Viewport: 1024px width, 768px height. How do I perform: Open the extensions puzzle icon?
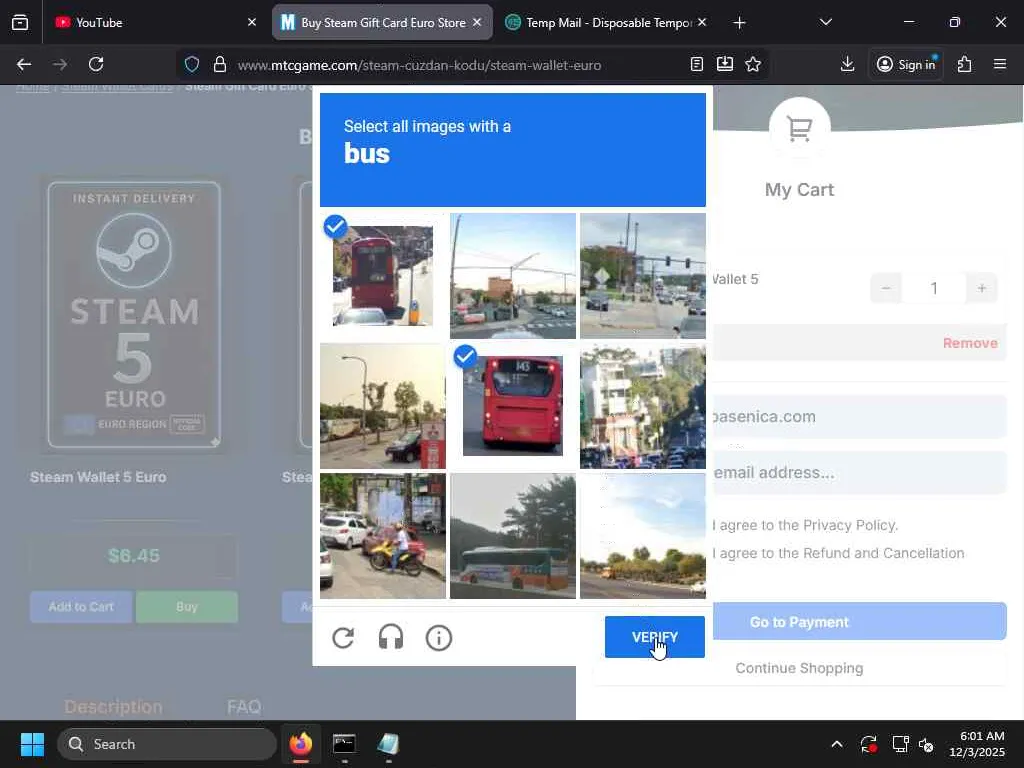coord(965,64)
